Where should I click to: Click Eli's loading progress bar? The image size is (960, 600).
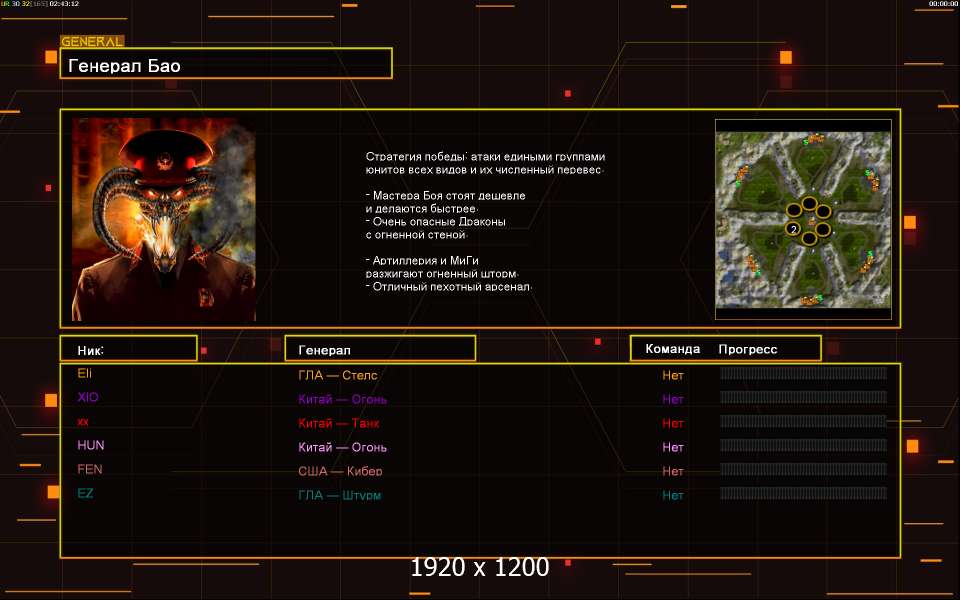803,373
